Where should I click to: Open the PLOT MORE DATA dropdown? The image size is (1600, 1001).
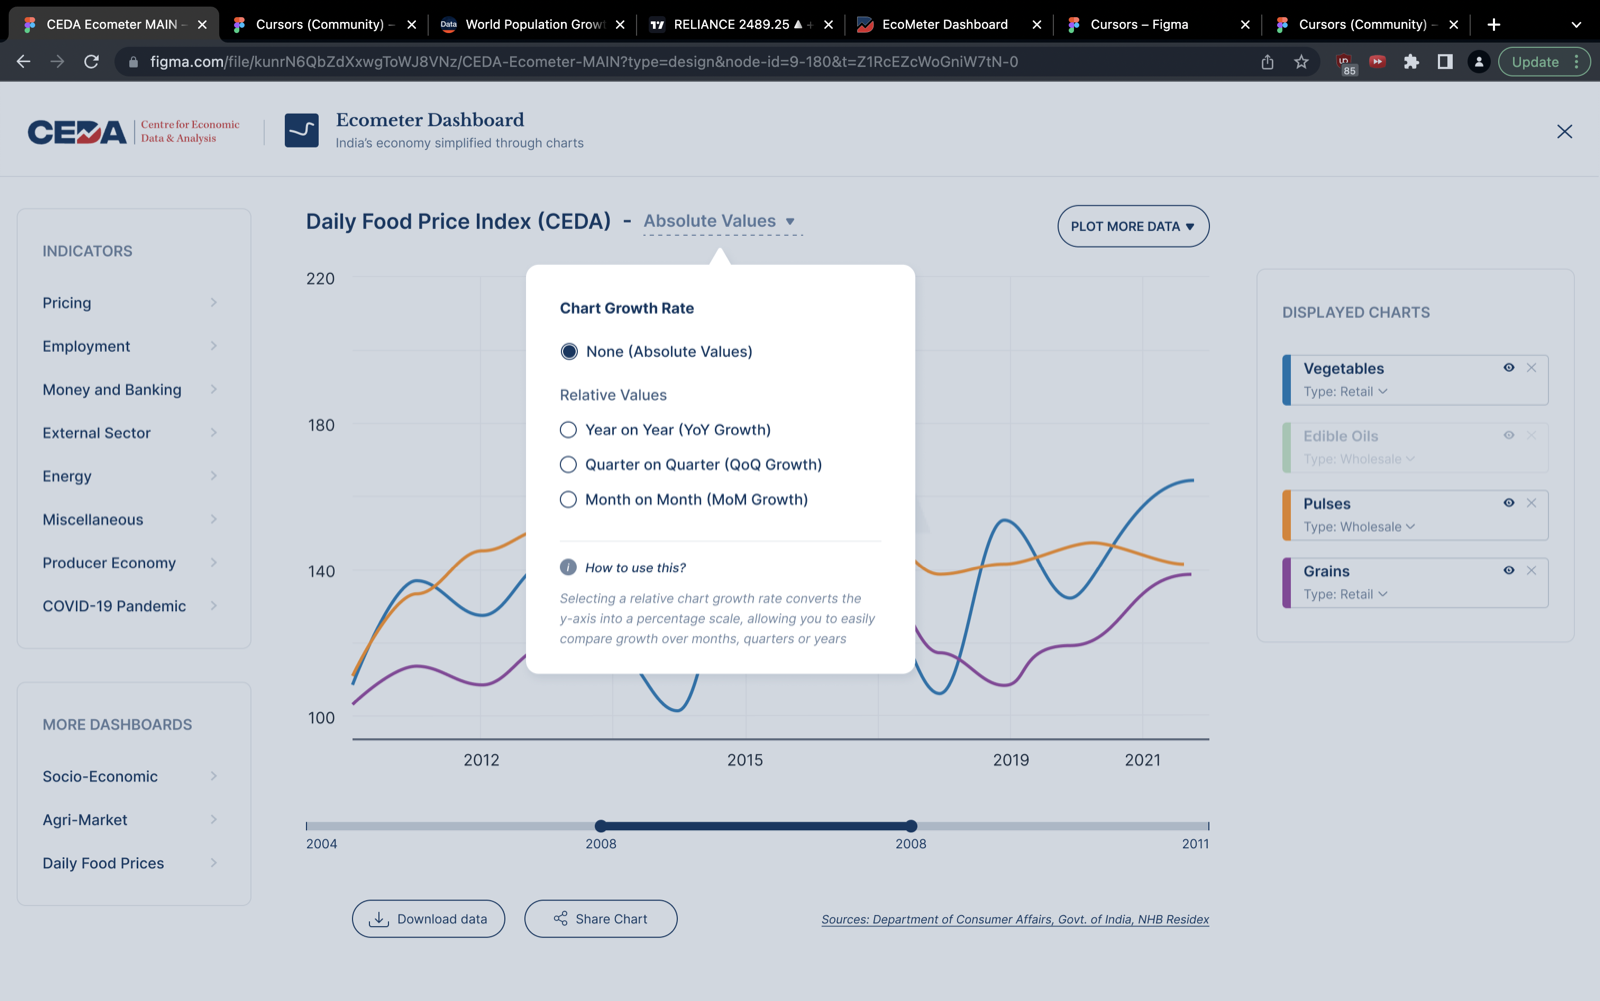[1133, 227]
